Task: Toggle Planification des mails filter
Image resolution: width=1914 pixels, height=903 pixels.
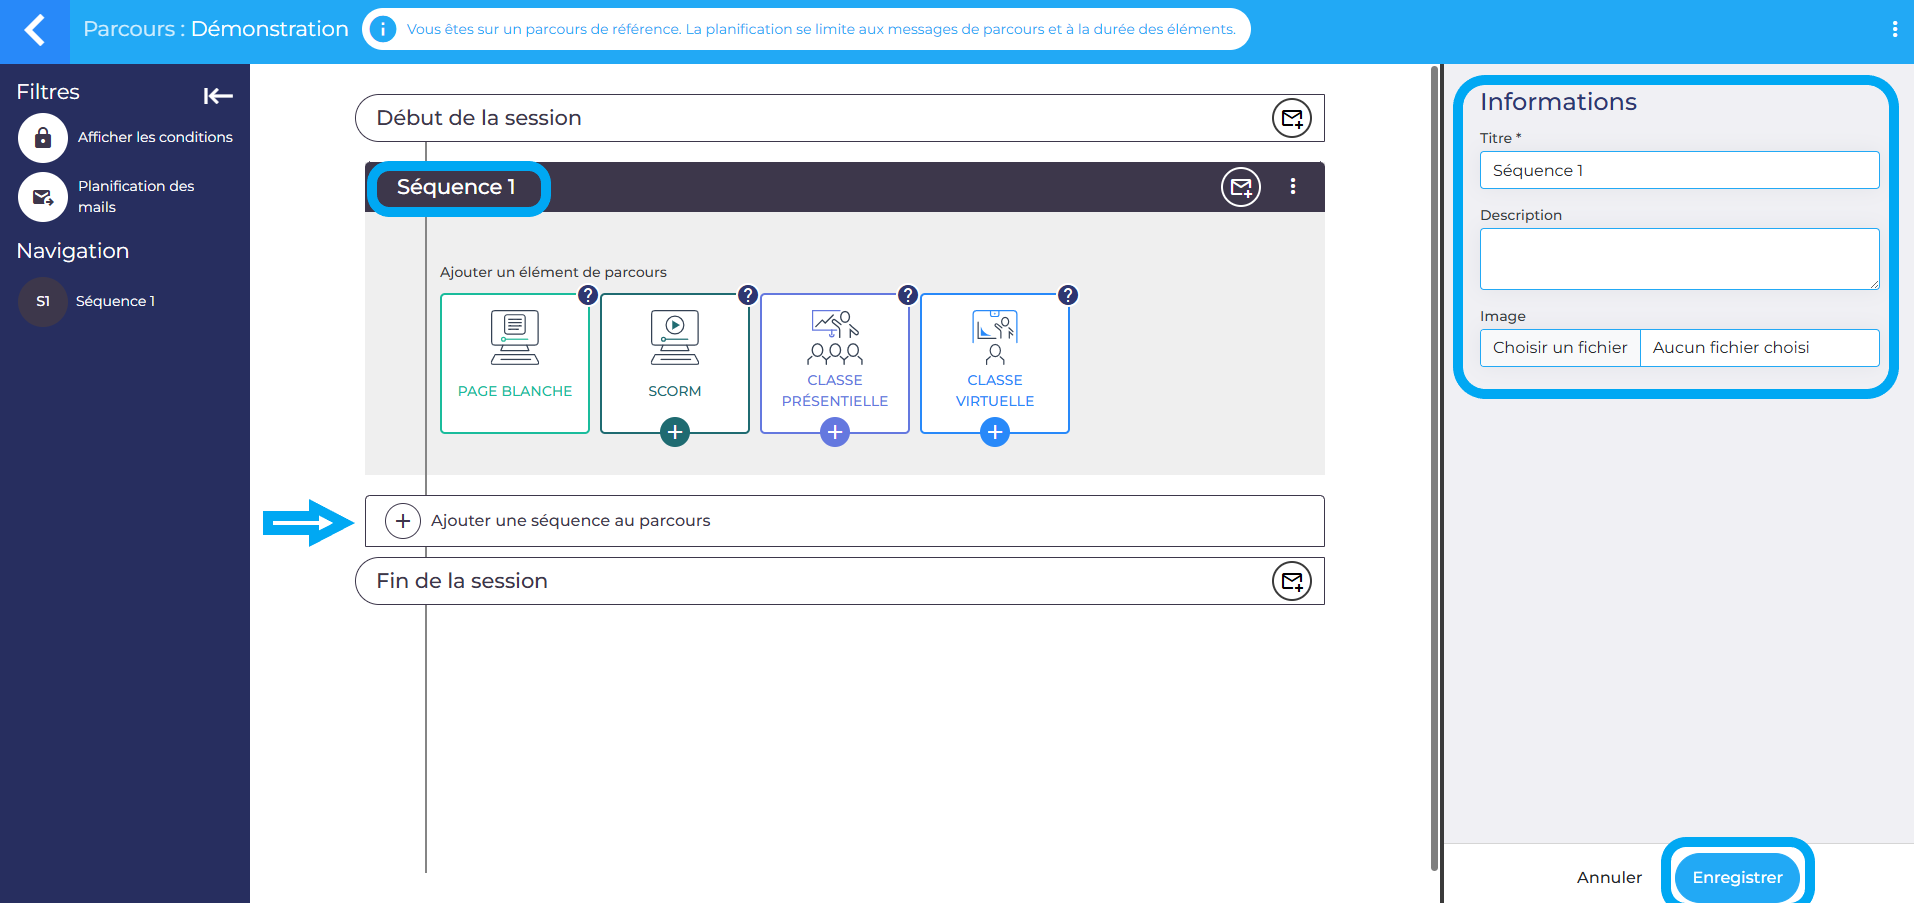Action: [43, 197]
